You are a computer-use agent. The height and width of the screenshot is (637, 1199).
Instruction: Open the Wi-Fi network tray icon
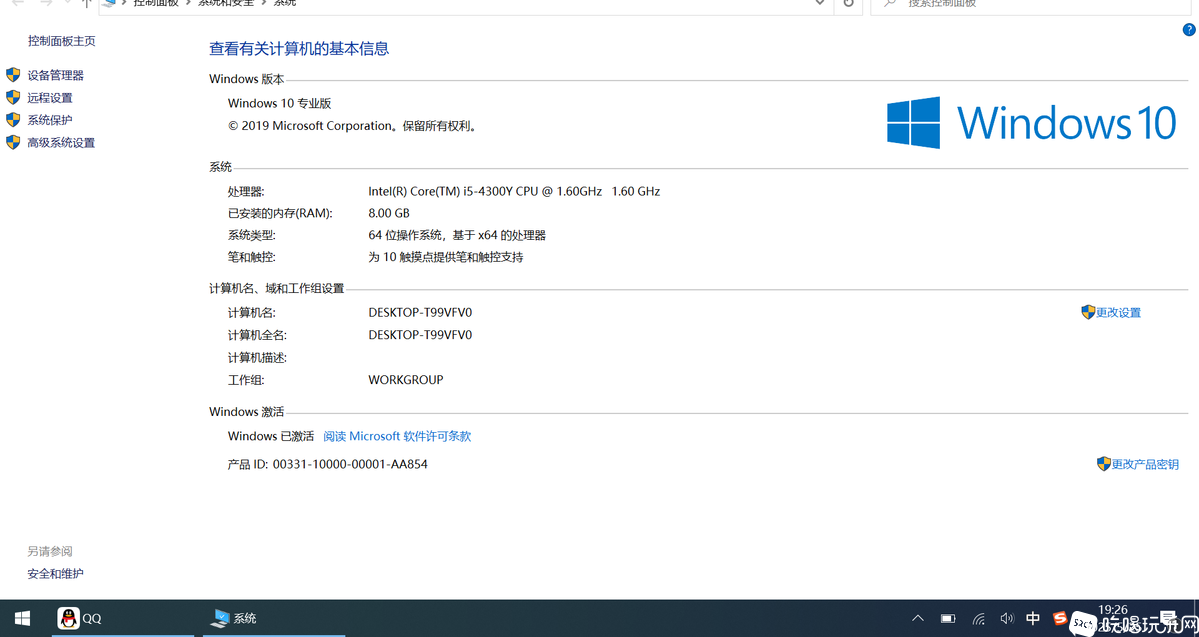click(978, 618)
